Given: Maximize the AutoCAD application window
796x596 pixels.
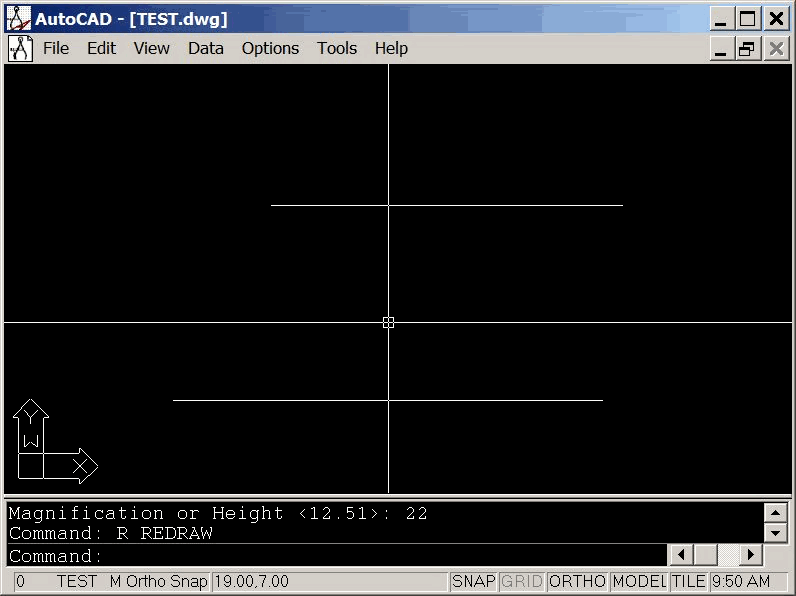Looking at the screenshot, I should pyautogui.click(x=747, y=19).
